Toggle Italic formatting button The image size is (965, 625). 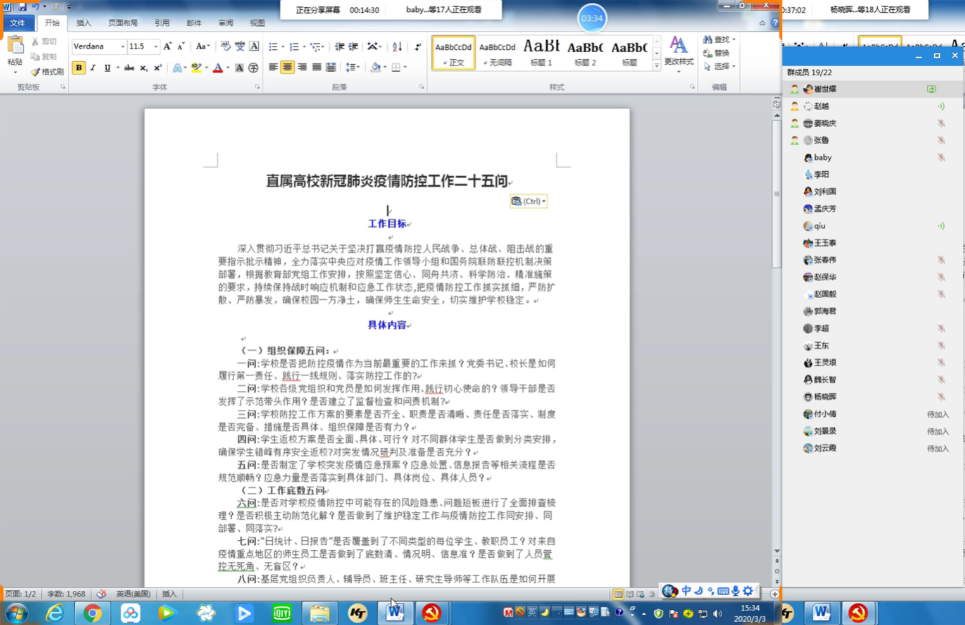(93, 68)
